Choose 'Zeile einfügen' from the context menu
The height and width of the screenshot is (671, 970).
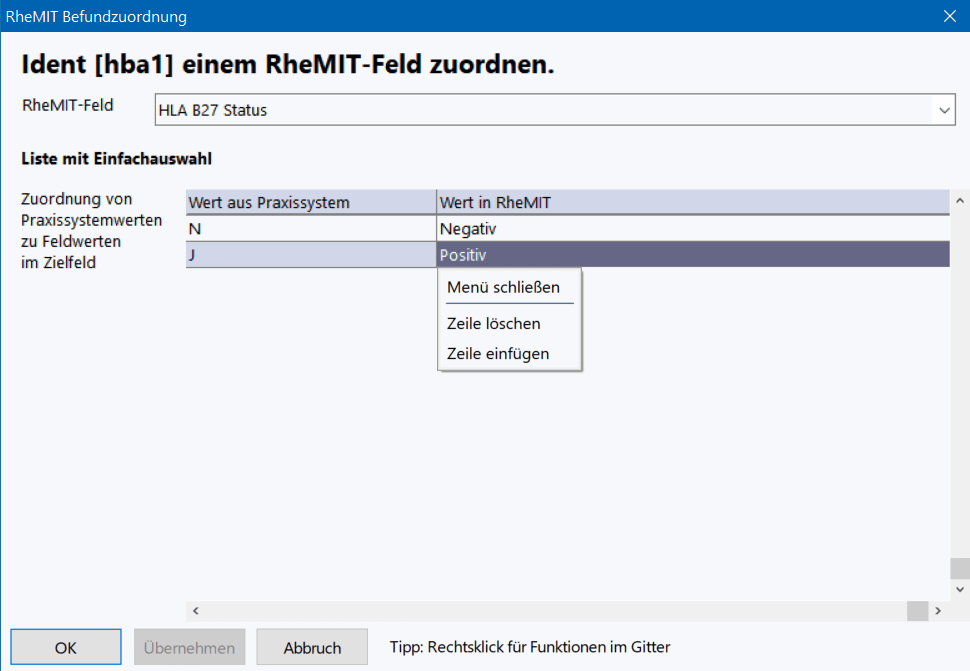498,353
